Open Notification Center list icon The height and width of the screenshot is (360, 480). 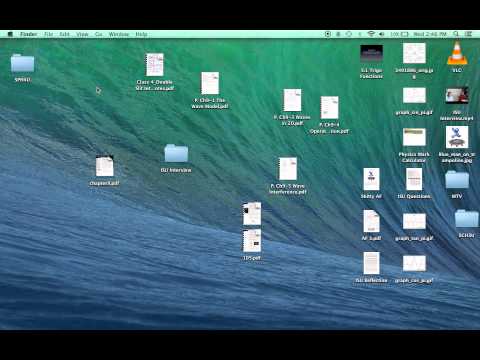click(468, 34)
